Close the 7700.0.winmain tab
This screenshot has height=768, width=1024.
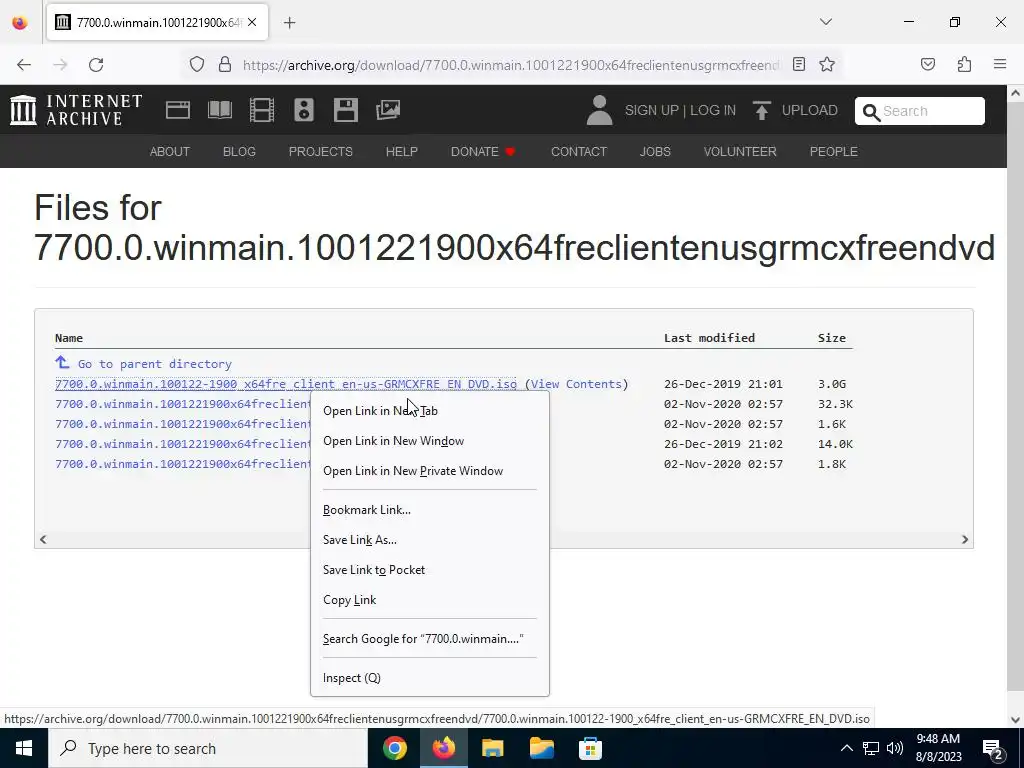pos(252,22)
